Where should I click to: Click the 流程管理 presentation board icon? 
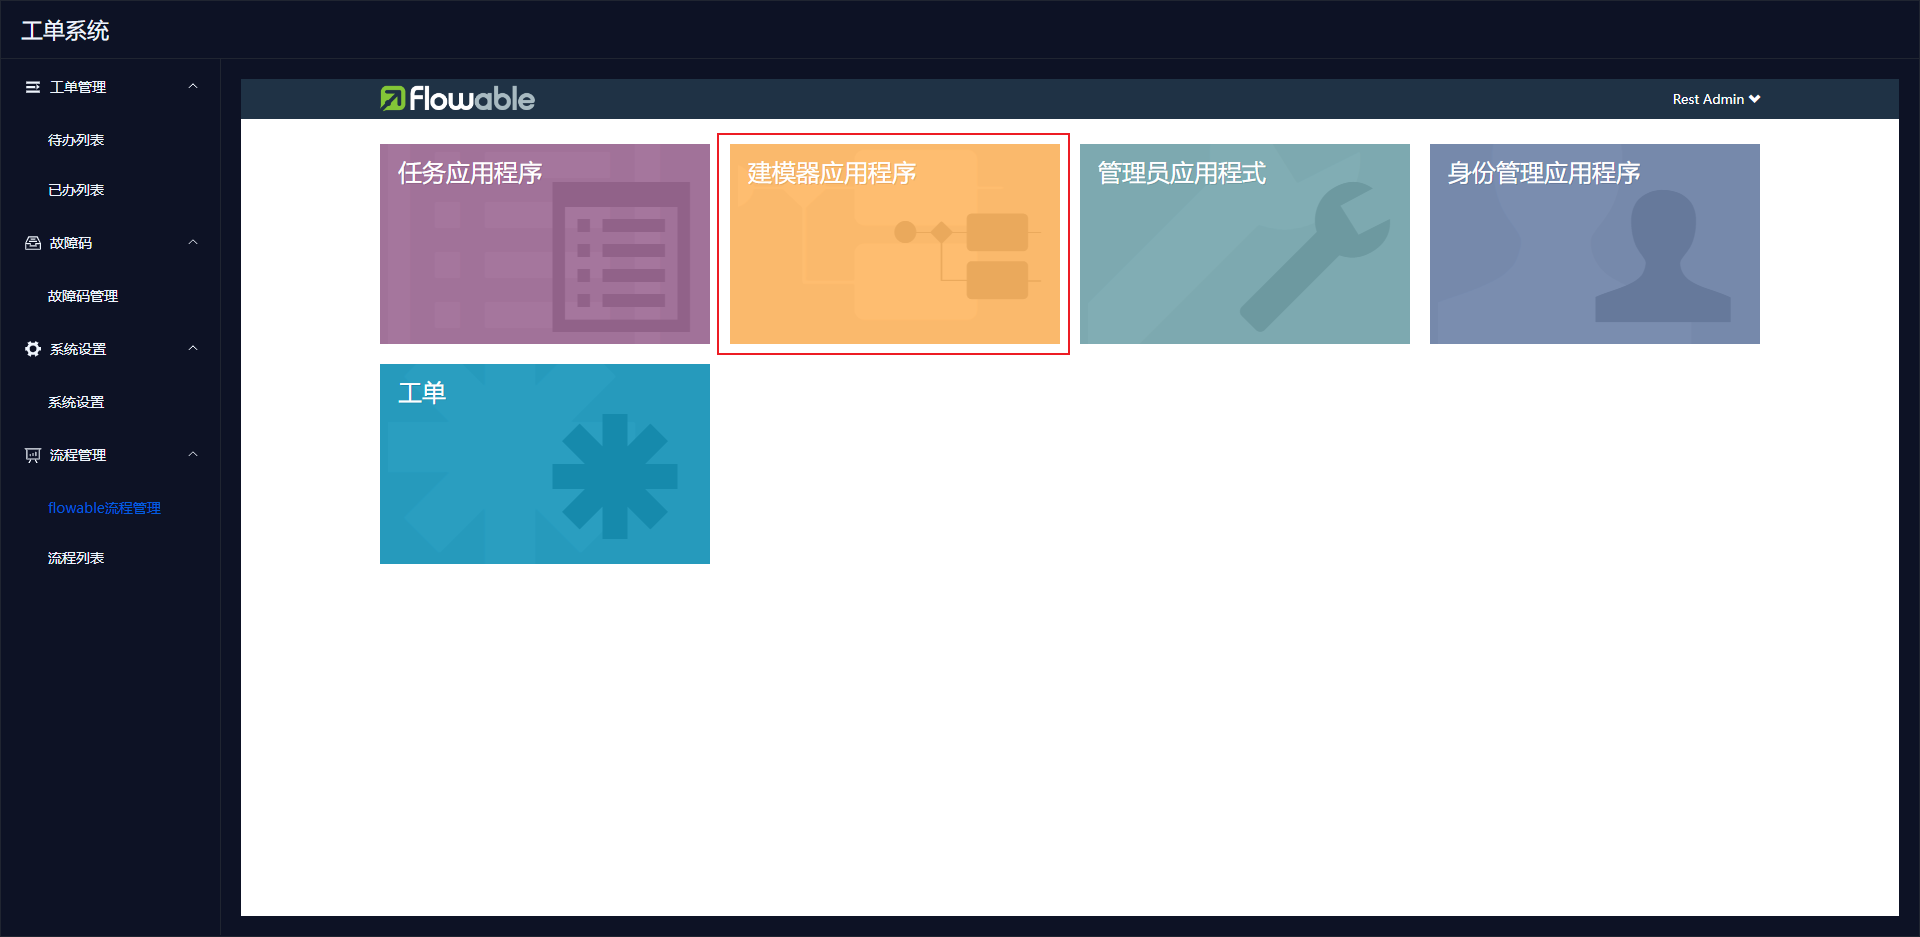[33, 455]
